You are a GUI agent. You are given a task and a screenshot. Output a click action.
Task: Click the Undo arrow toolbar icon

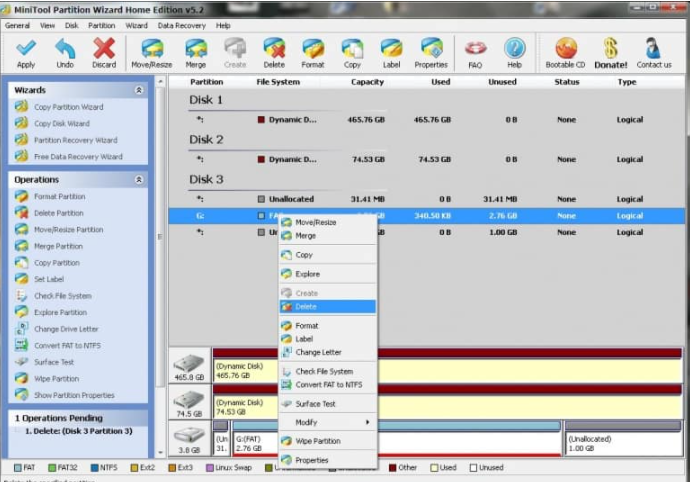pyautogui.click(x=65, y=50)
